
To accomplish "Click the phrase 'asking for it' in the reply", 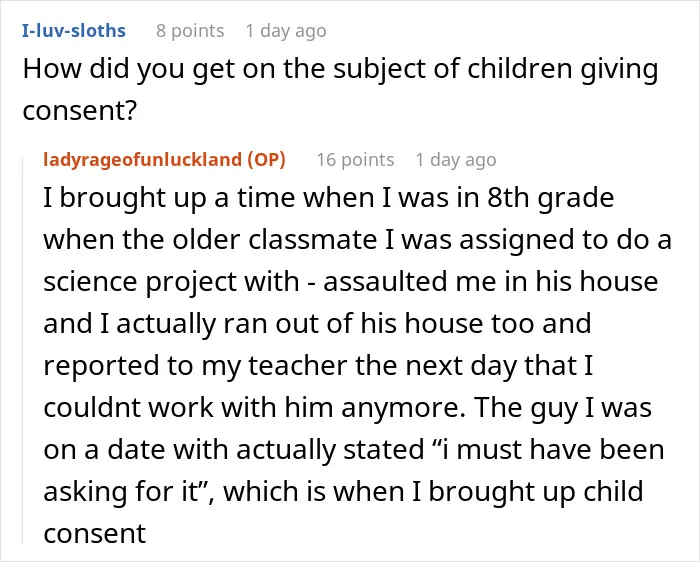I will 121,491.
